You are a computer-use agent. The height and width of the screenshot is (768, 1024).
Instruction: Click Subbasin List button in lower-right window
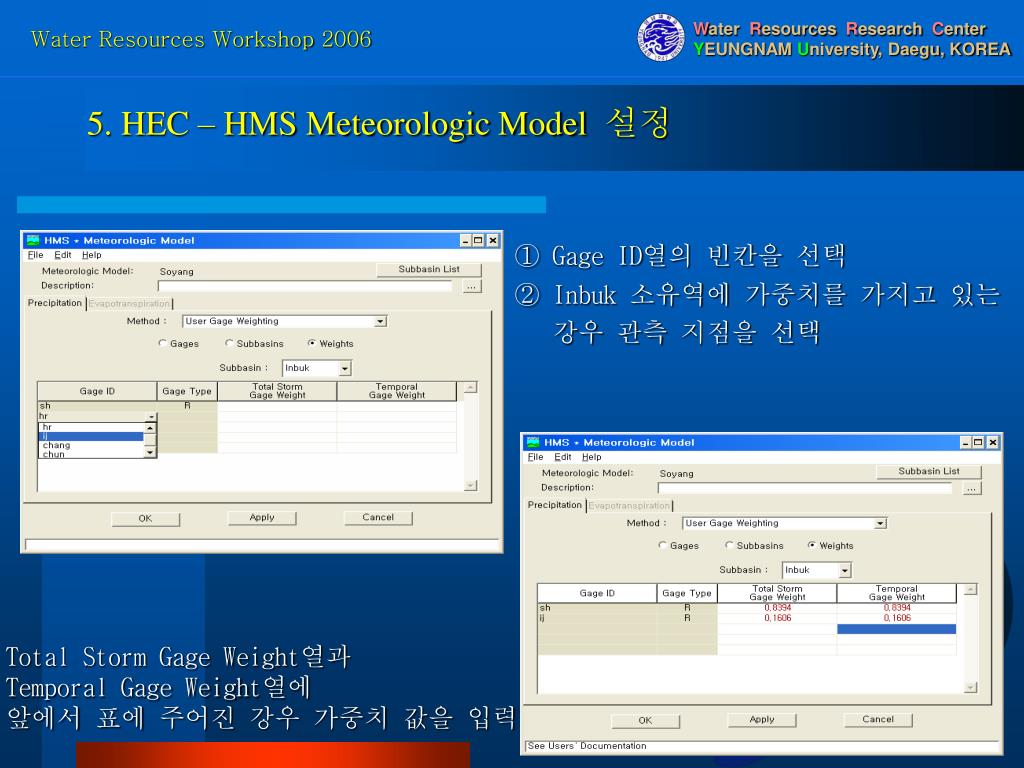pos(929,471)
